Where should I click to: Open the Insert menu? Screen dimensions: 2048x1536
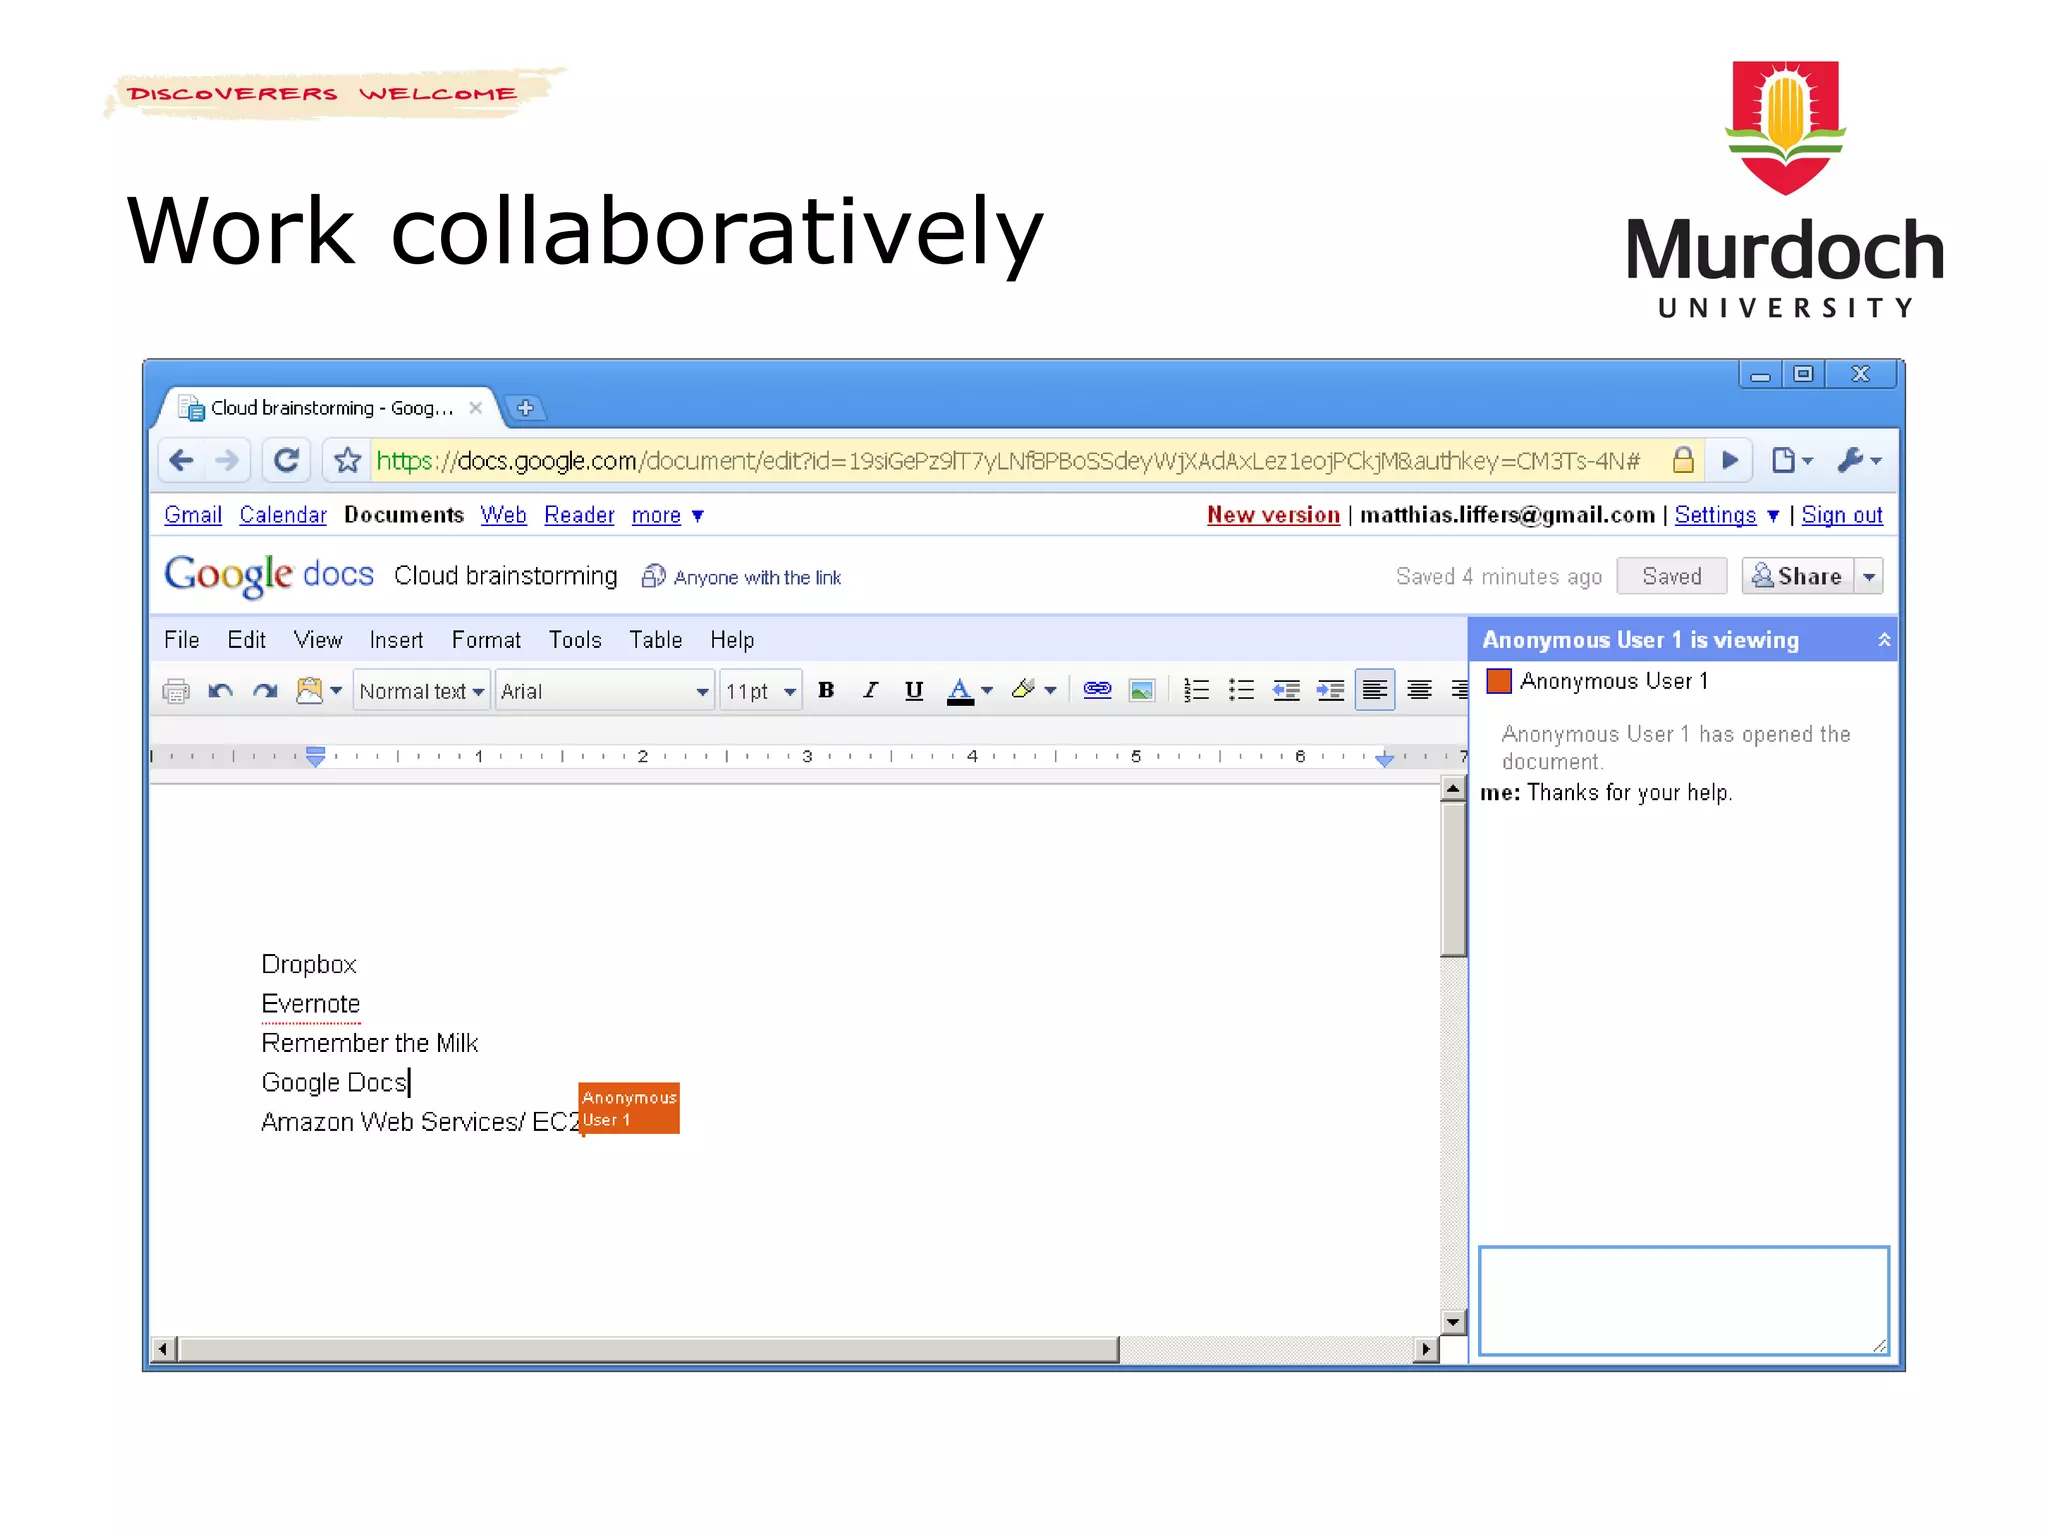pyautogui.click(x=396, y=640)
